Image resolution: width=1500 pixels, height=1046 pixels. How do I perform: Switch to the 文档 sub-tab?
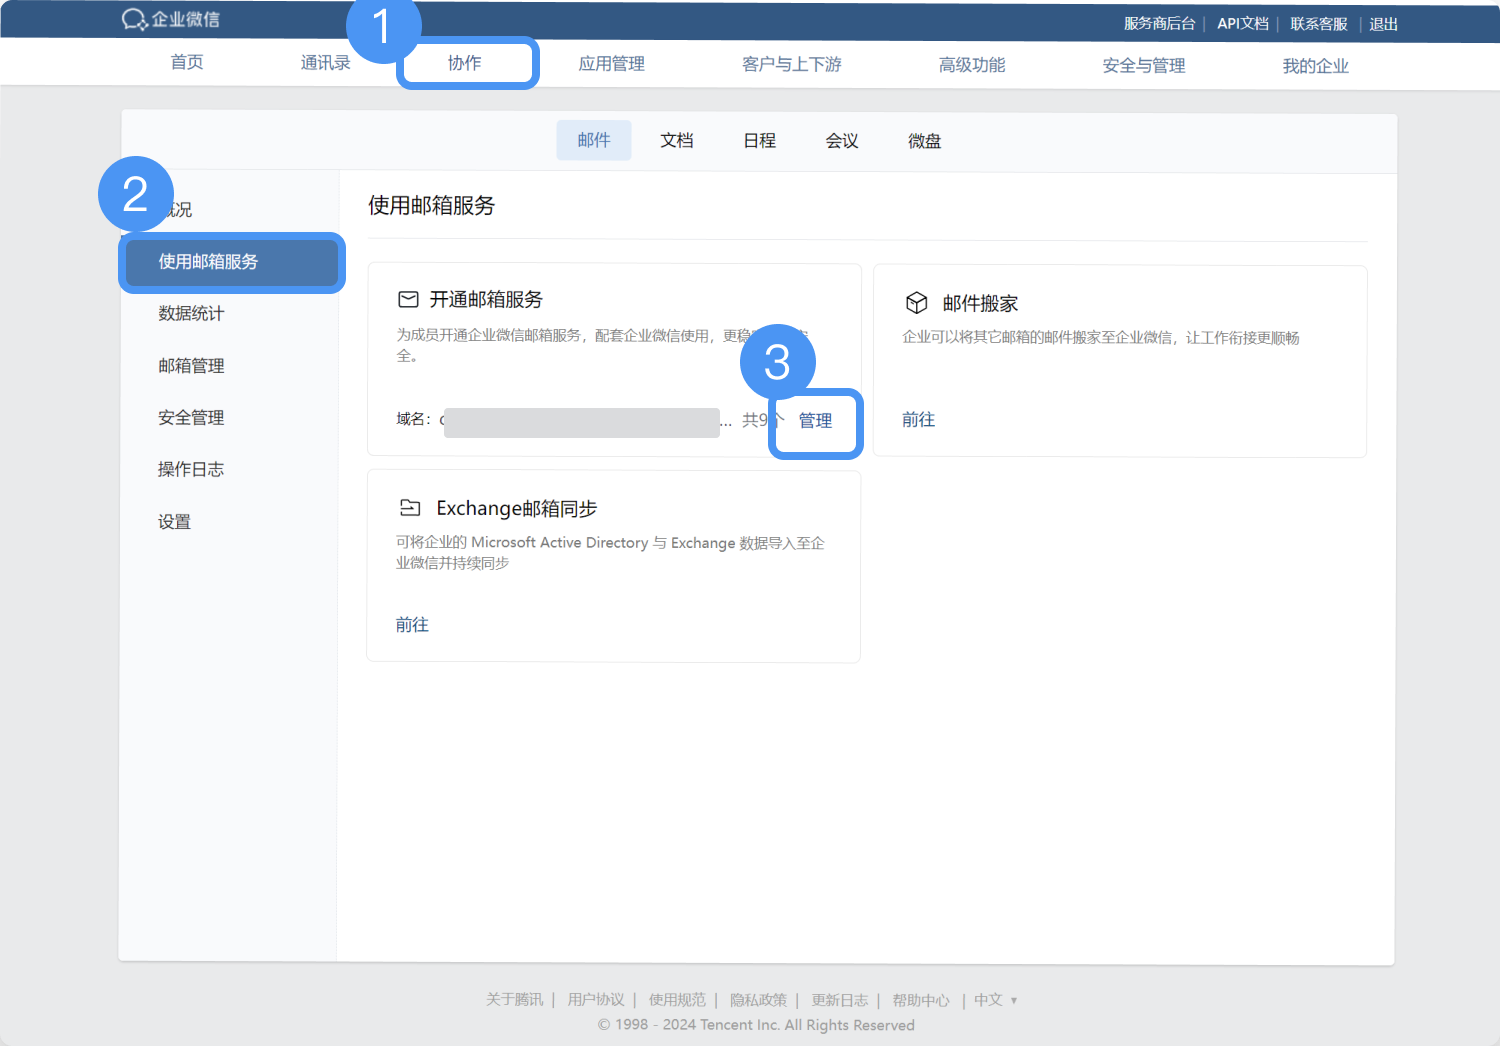pos(676,141)
